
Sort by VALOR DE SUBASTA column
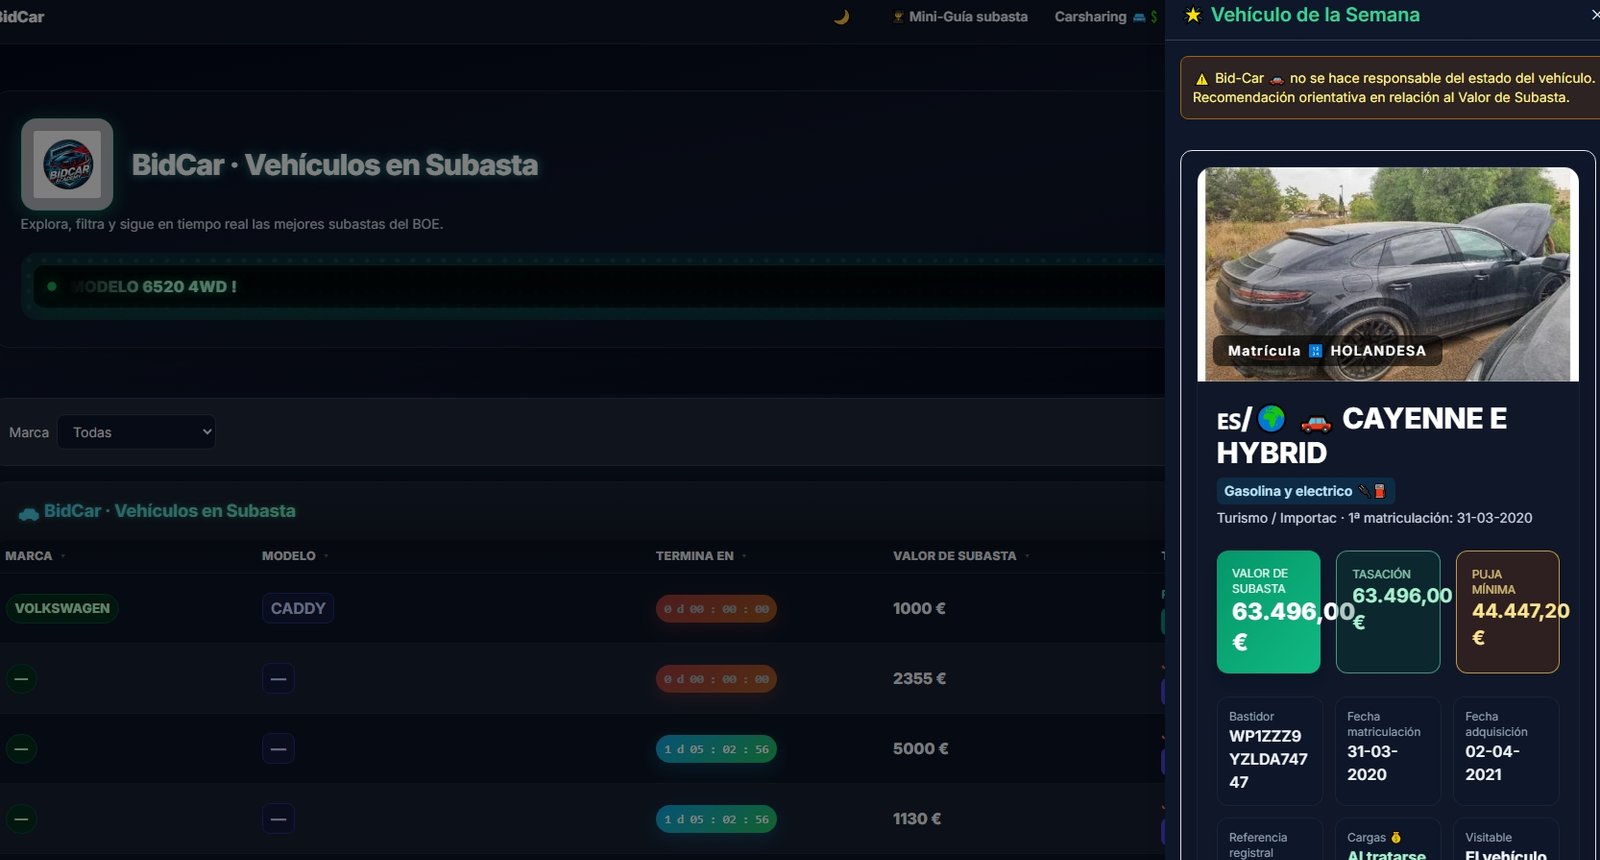pyautogui.click(x=954, y=556)
